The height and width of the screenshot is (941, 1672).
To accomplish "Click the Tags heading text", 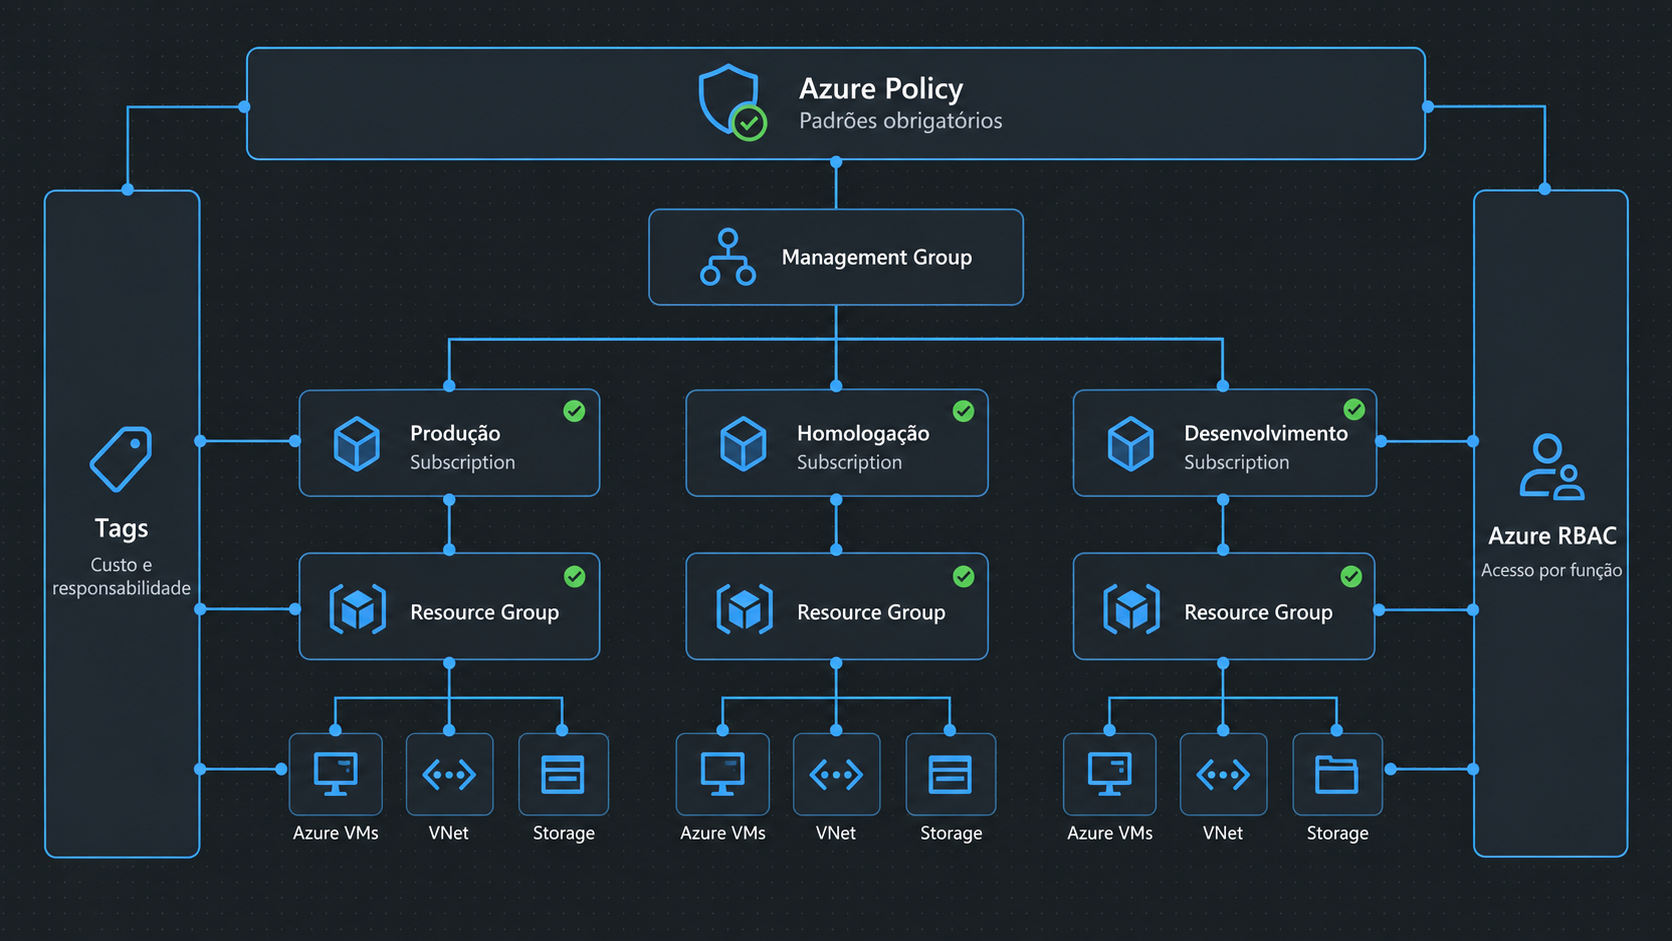I will click(x=121, y=528).
